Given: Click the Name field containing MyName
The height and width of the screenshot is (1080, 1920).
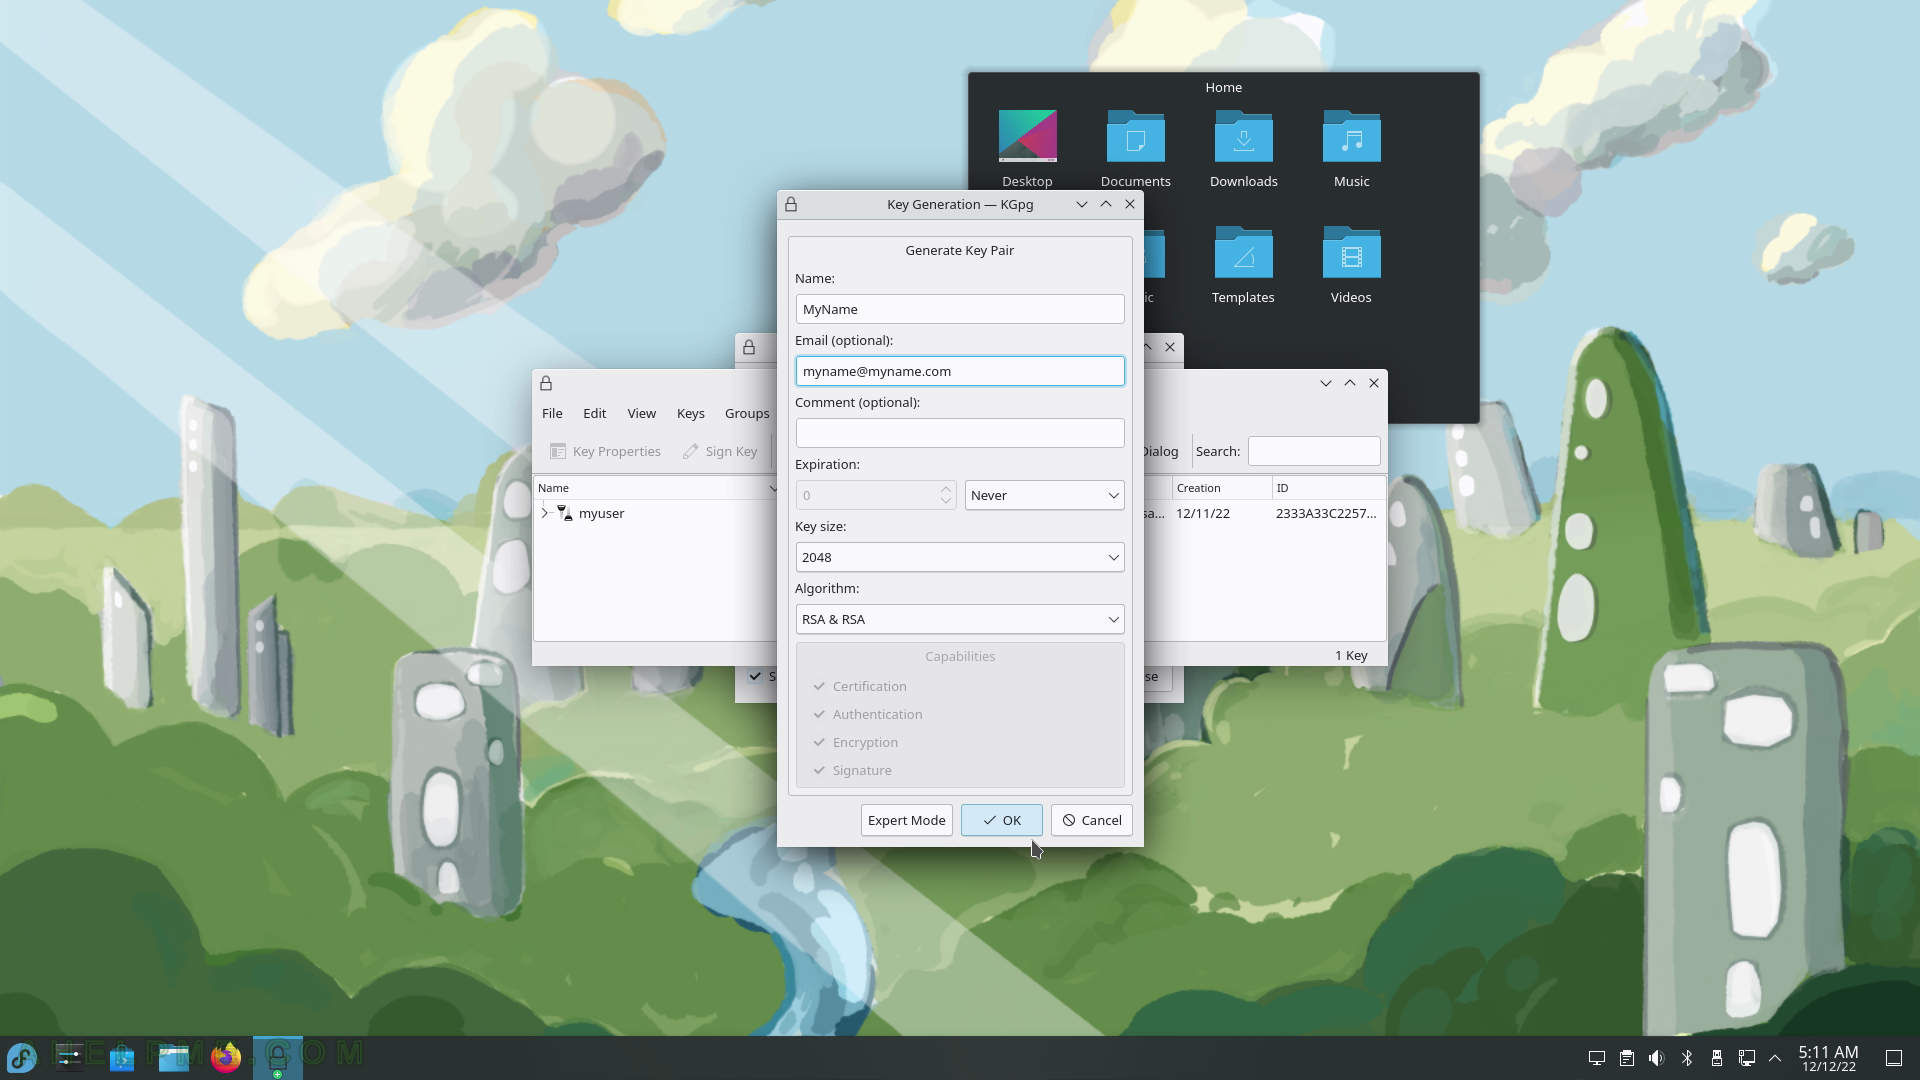Looking at the screenshot, I should 960,309.
